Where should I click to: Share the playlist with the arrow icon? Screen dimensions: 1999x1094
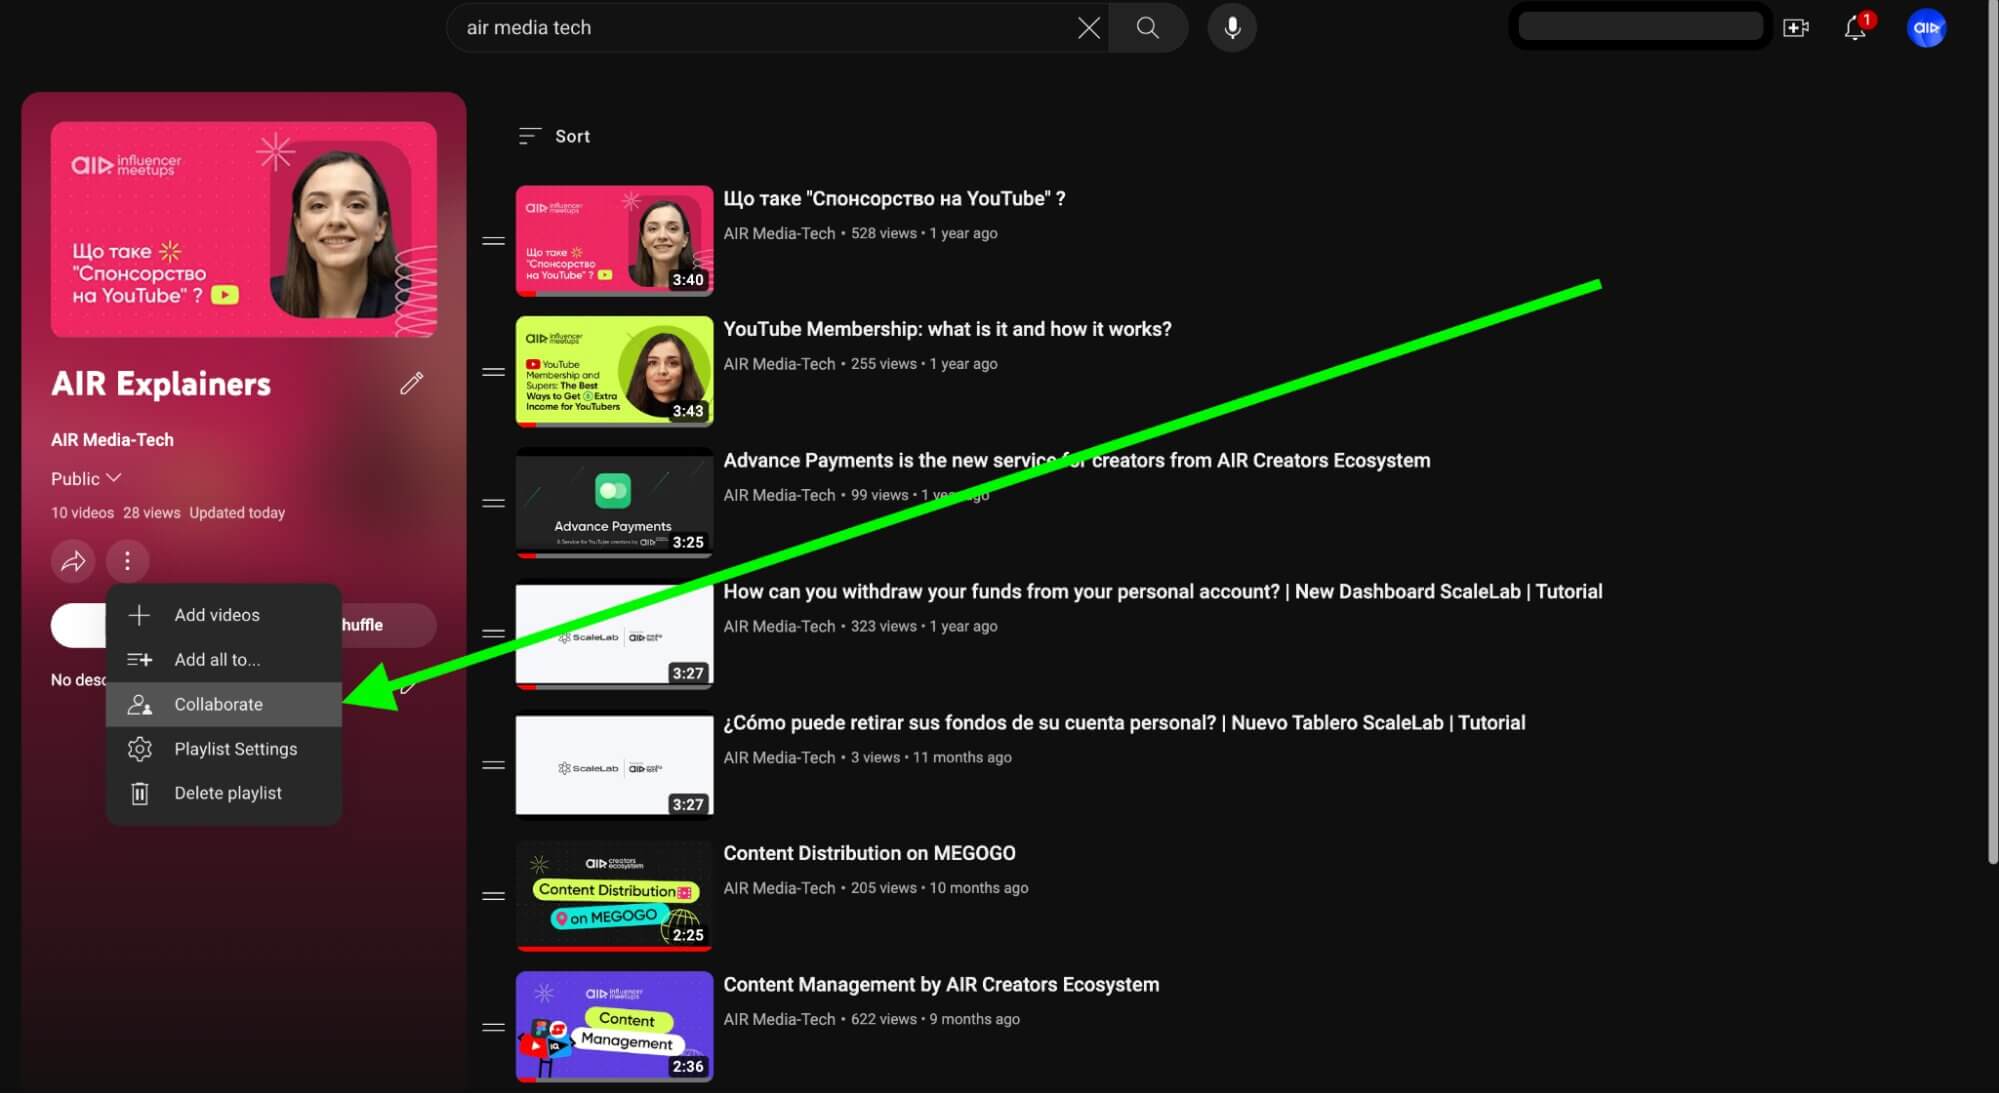coord(73,561)
